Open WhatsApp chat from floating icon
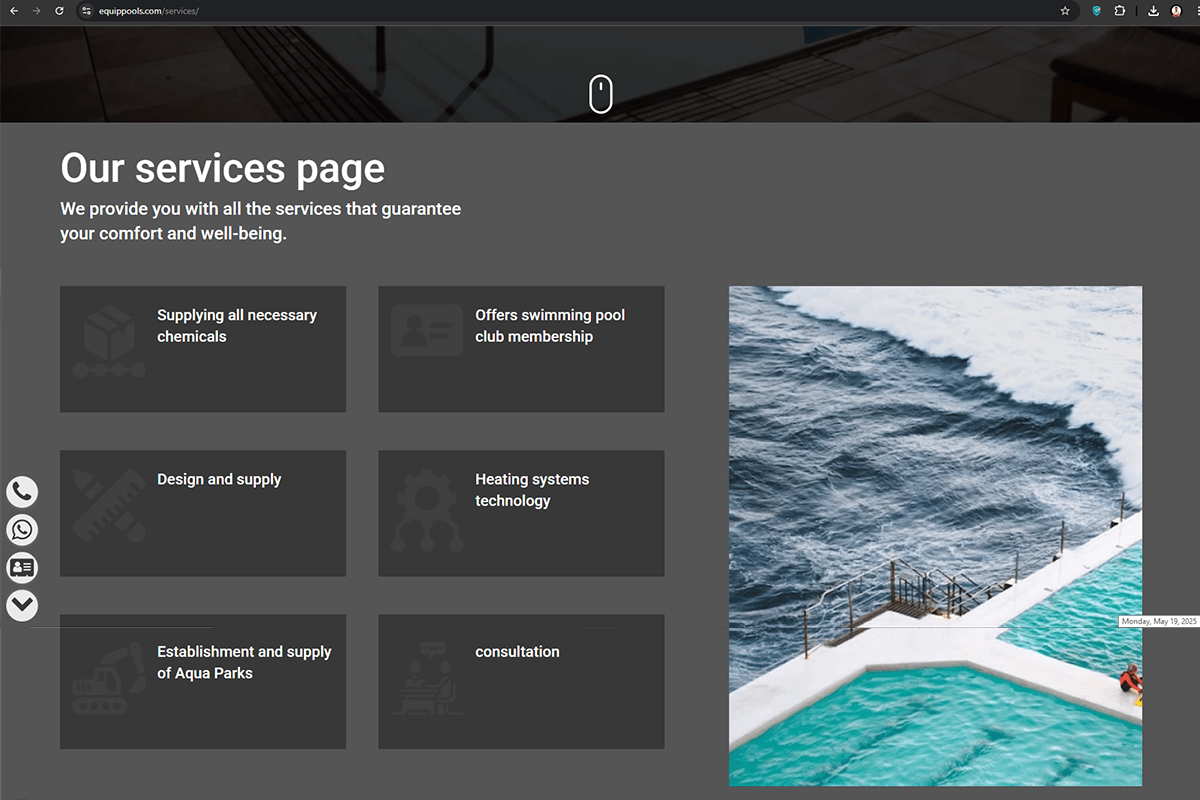1200x800 pixels. [22, 529]
